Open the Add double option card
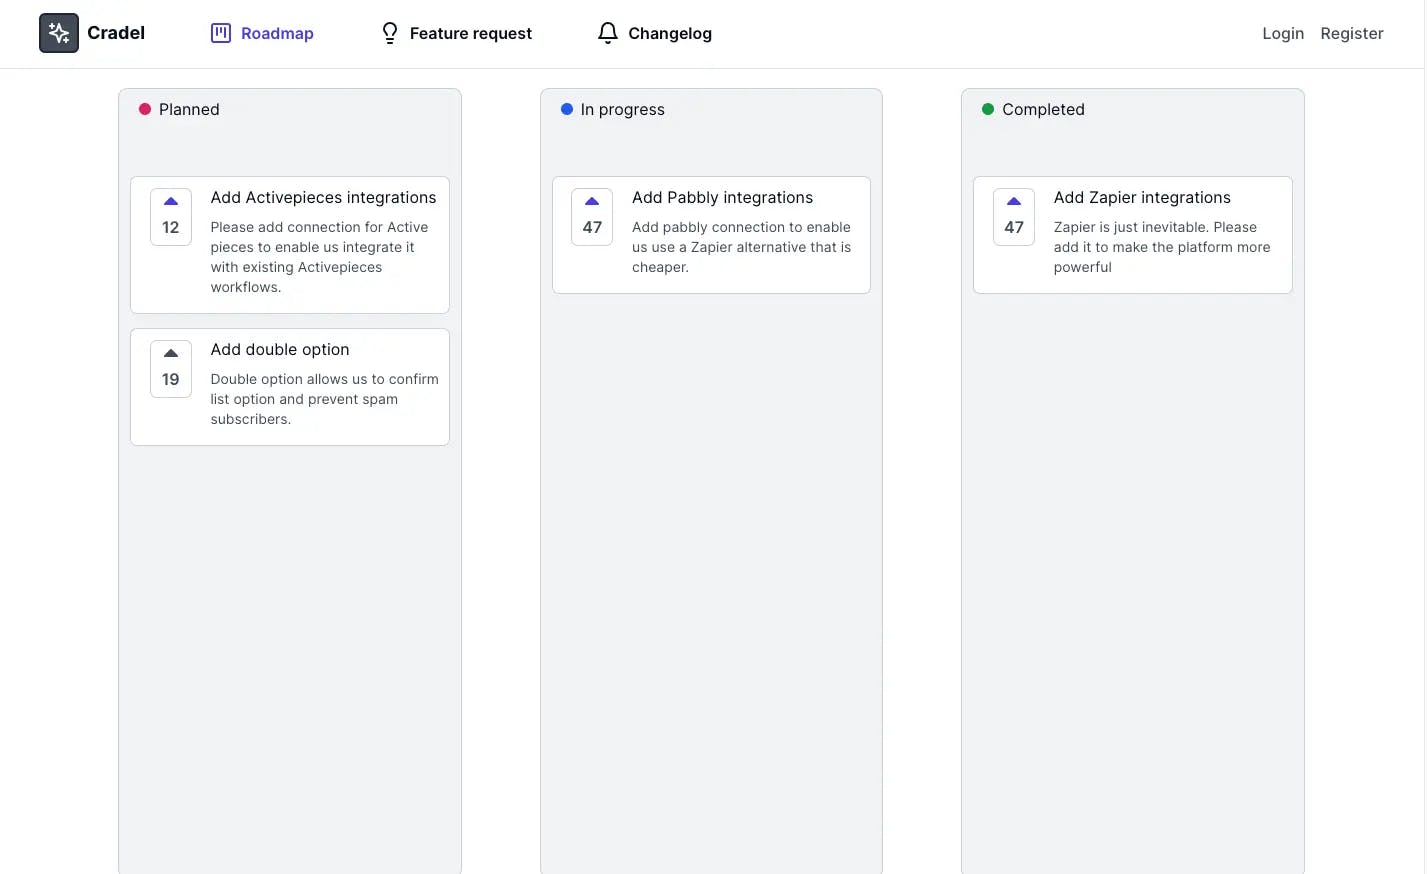 coord(280,349)
